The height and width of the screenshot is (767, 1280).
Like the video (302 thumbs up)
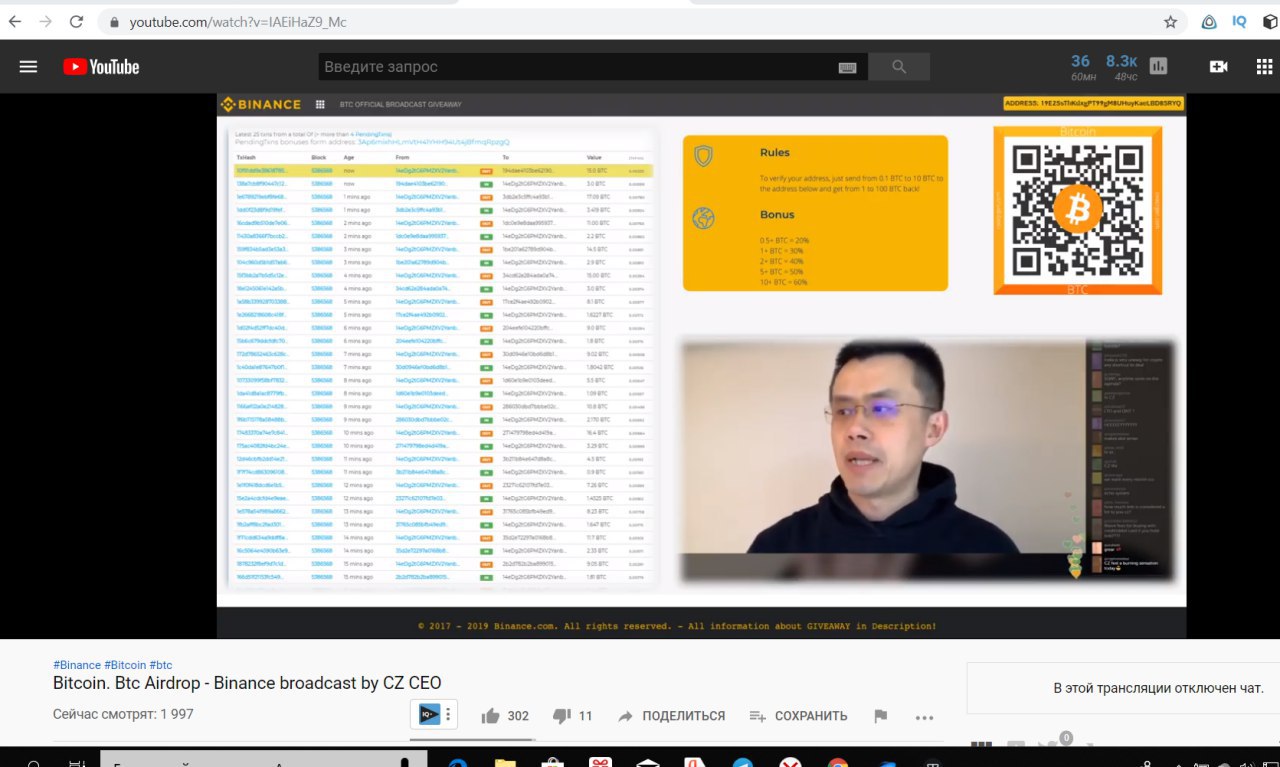(x=505, y=716)
